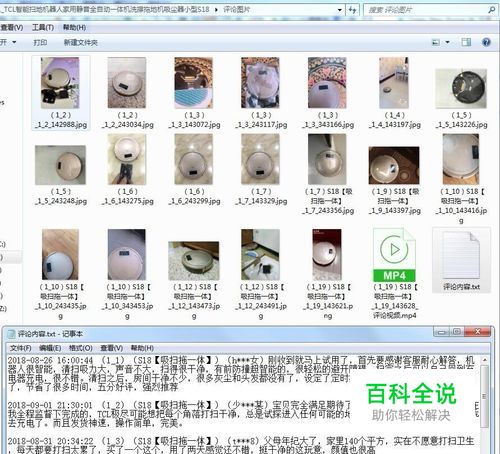500x454 pixels.
Task: Click the 新建文件夹 toolbar button
Action: [x=80, y=42]
